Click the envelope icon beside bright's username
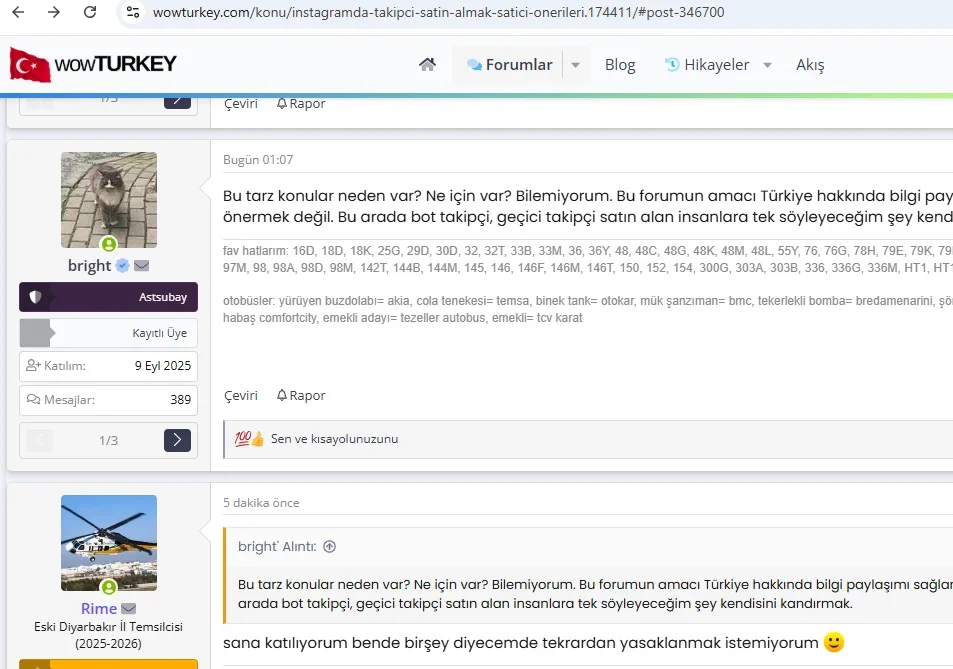Viewport: 953px width, 669px height. coord(141,266)
